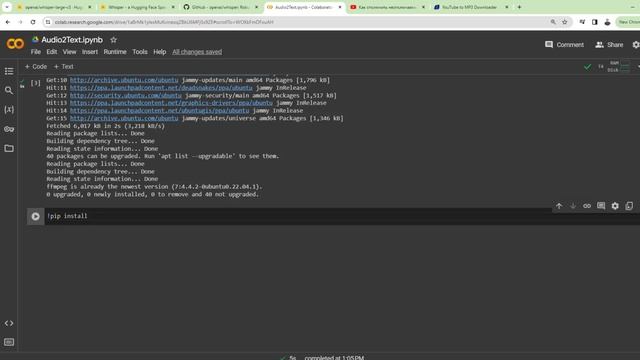Add a comment to the cell
Screen dimensions: 640x360
click(601, 206)
